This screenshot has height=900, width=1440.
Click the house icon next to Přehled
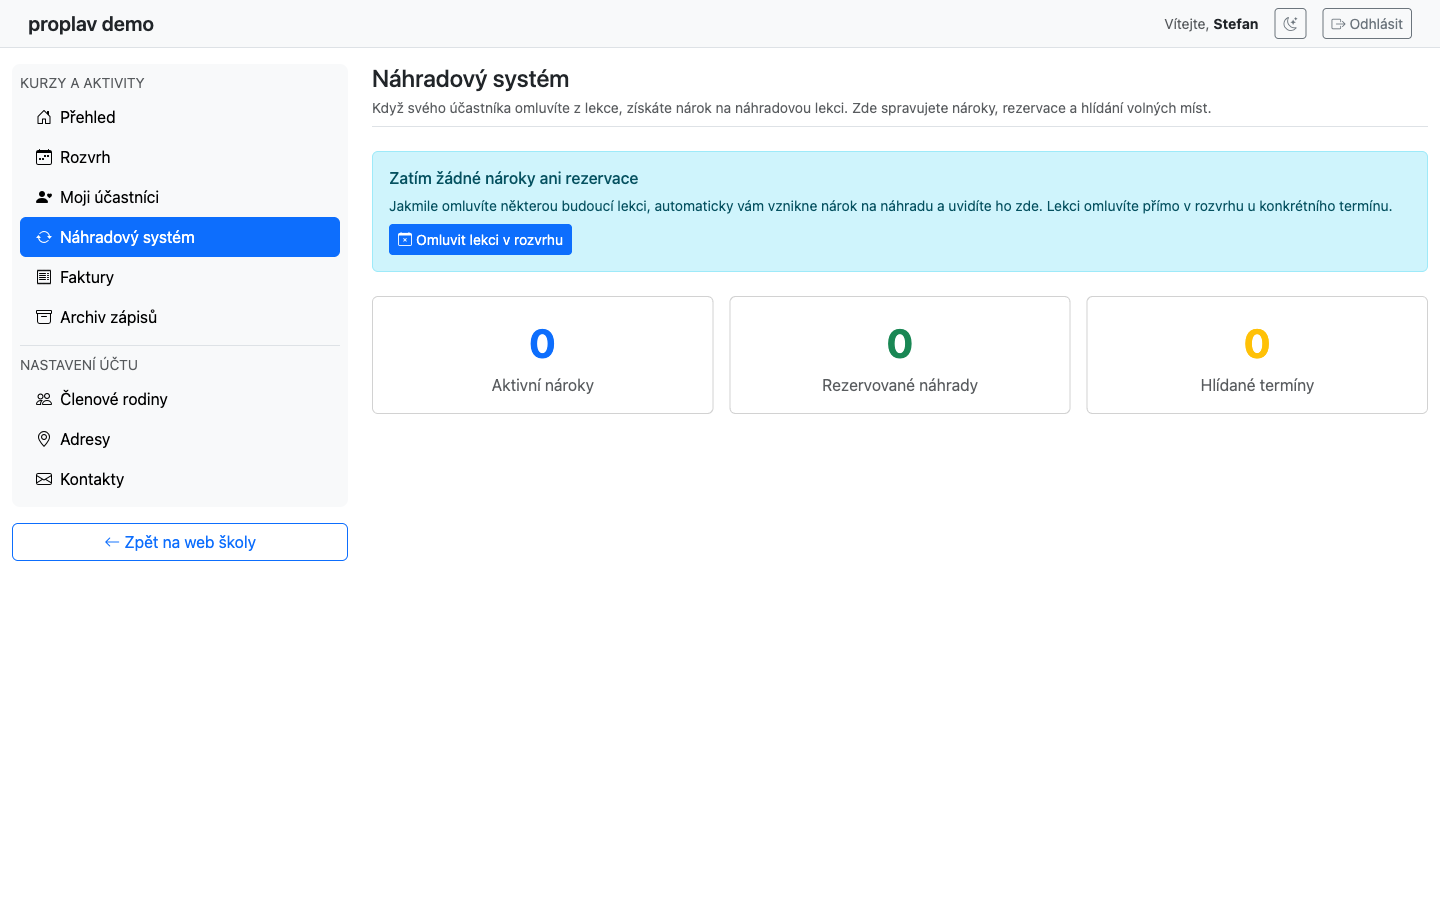click(44, 117)
